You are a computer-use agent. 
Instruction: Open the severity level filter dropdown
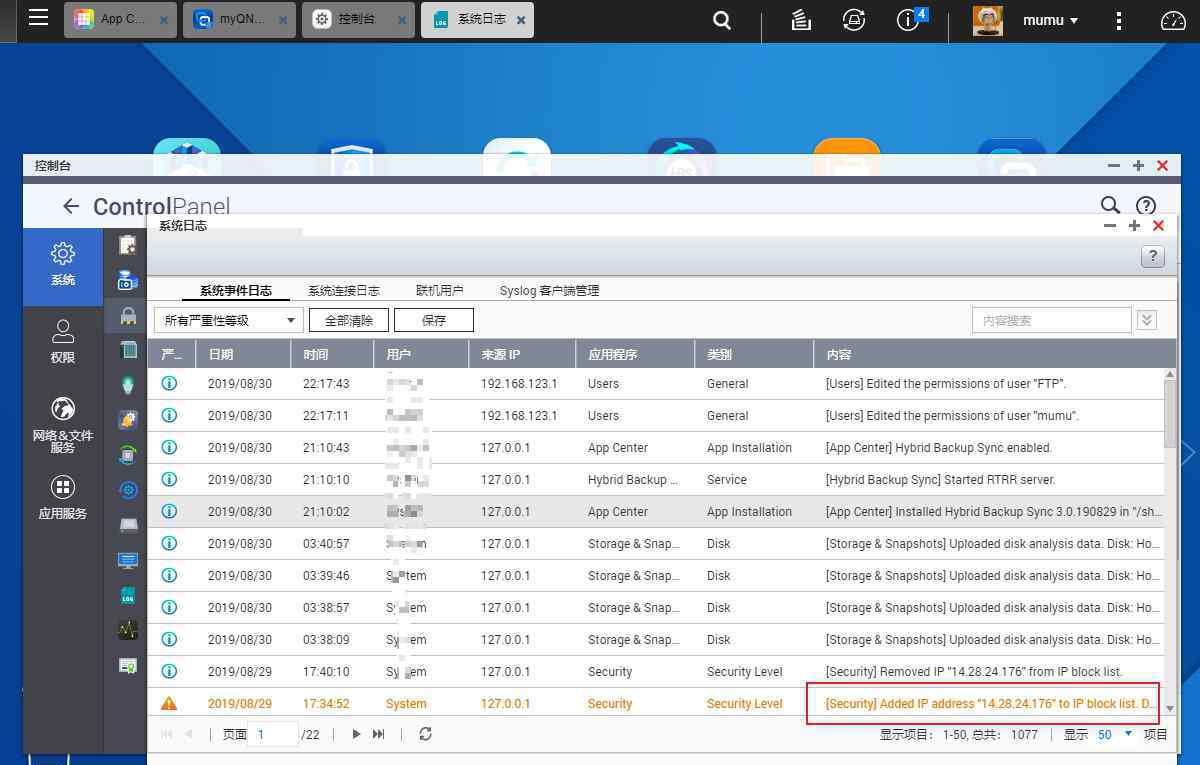pyautogui.click(x=229, y=320)
